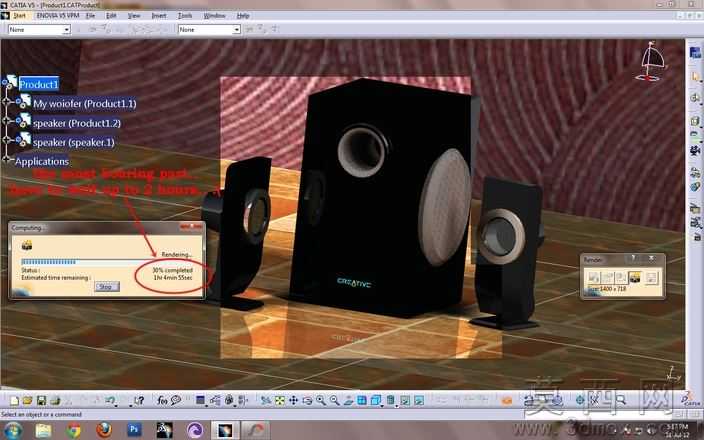This screenshot has height=440, width=704.
Task: Open the Edit menu
Action: (111, 16)
